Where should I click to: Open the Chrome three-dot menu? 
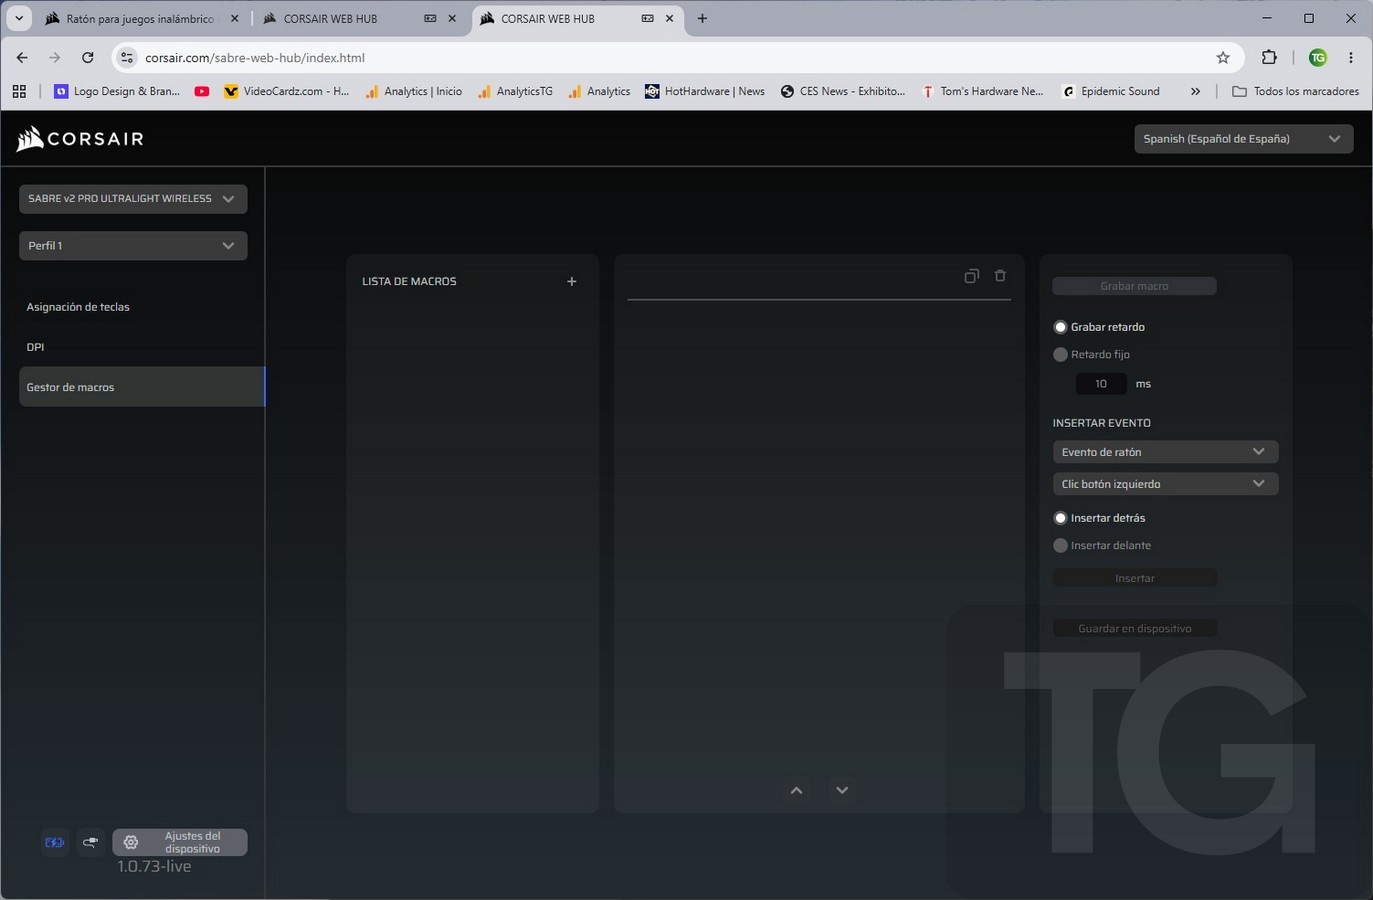(1351, 58)
